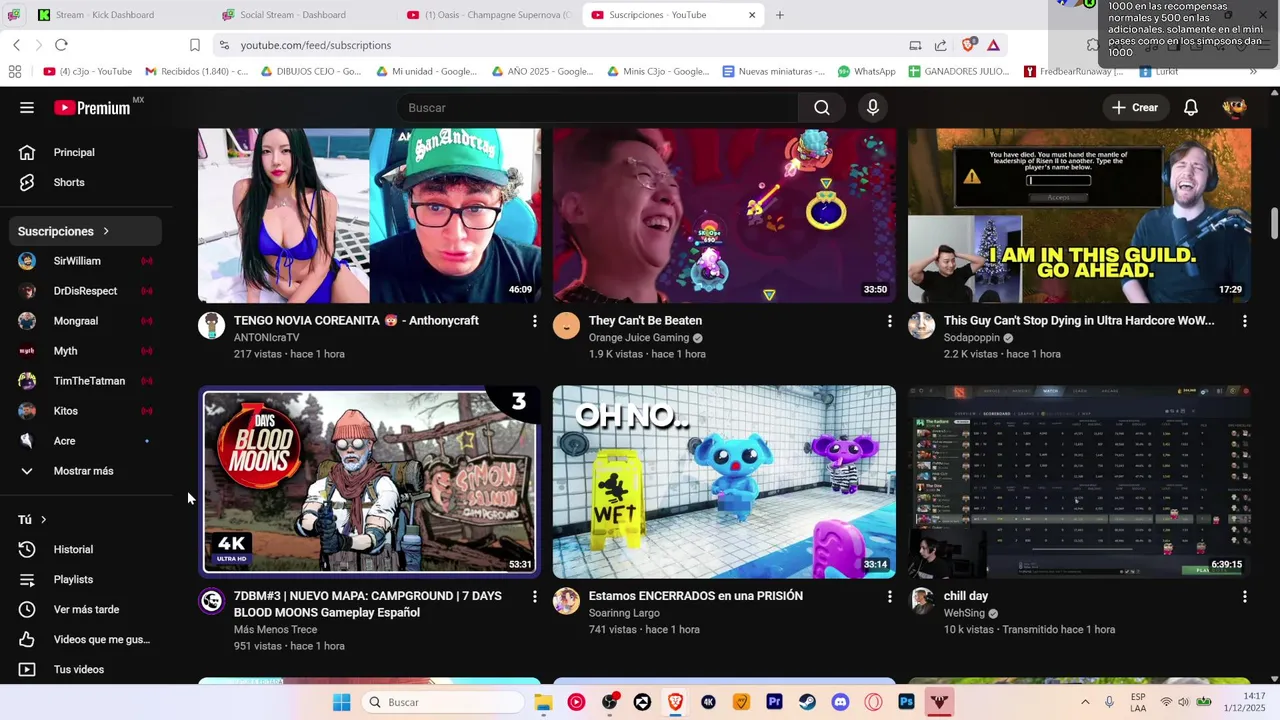Play the 7 Days Blood Moons thumbnail
Viewport: 1280px width, 720px height.
click(x=369, y=482)
